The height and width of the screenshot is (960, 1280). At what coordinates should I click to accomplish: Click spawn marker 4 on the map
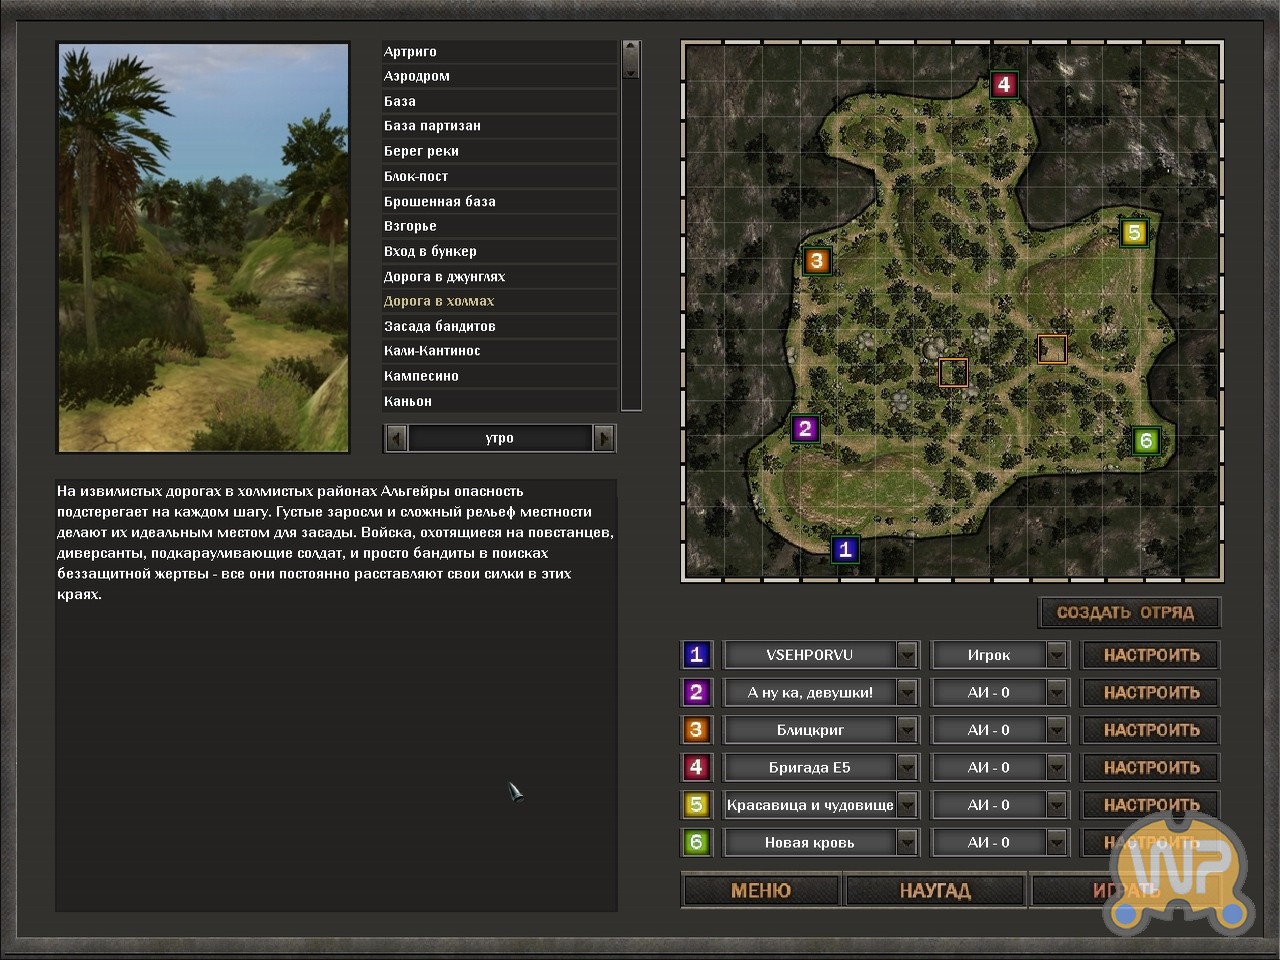coord(1004,85)
